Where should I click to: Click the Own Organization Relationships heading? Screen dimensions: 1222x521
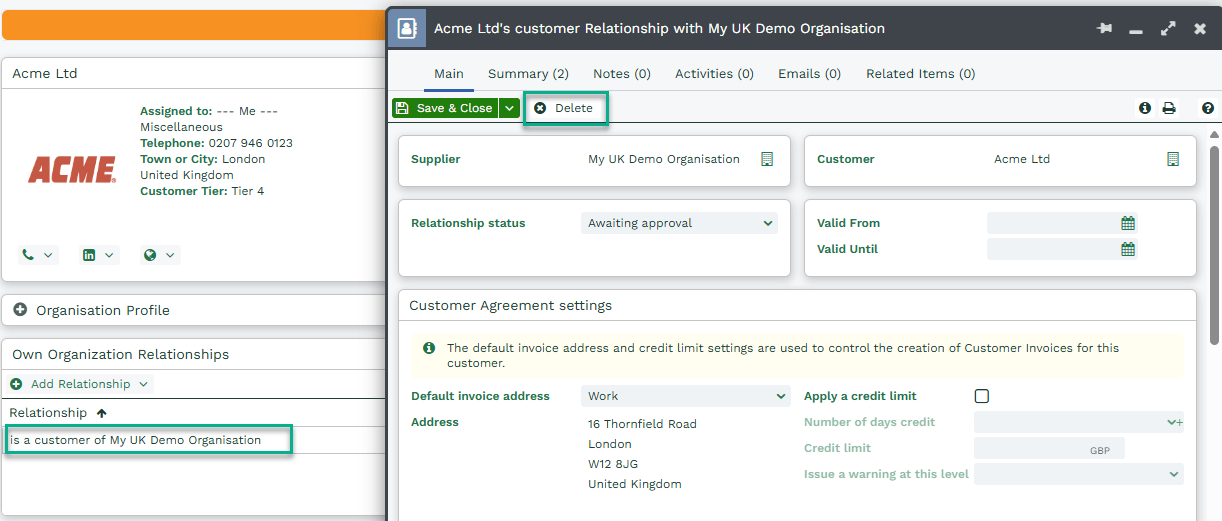120,354
